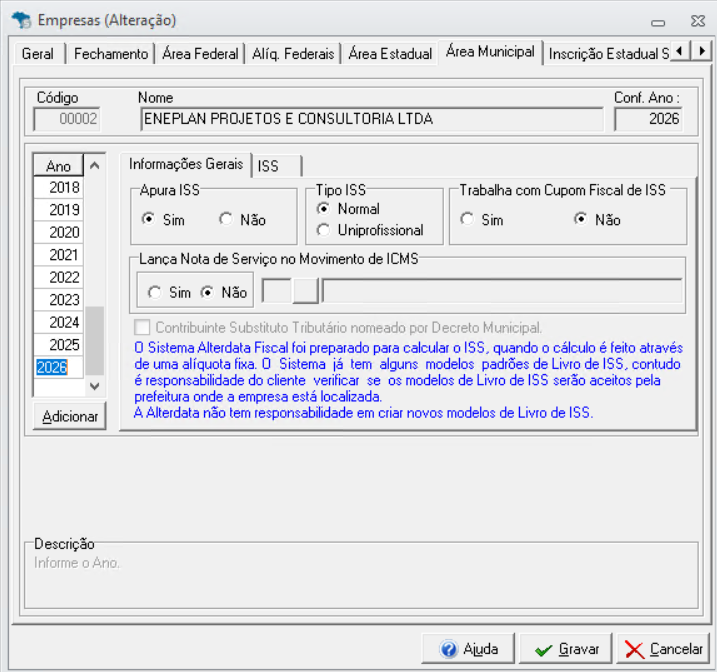Screen dimensions: 717x672
Task: Open the Fechamento tab
Action: (x=111, y=54)
